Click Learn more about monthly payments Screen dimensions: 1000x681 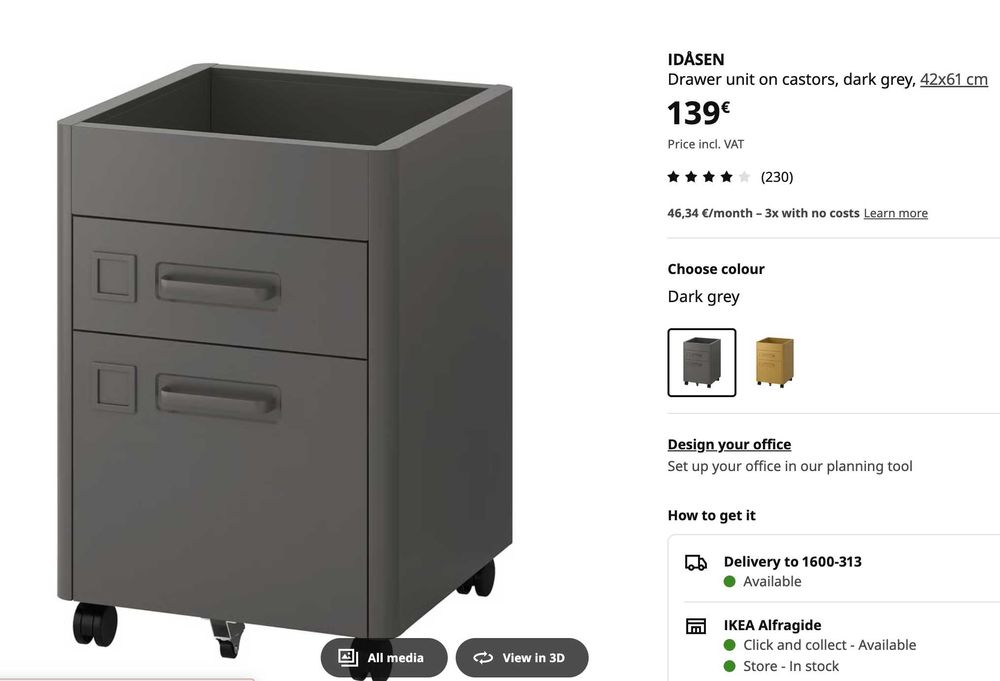pos(895,213)
